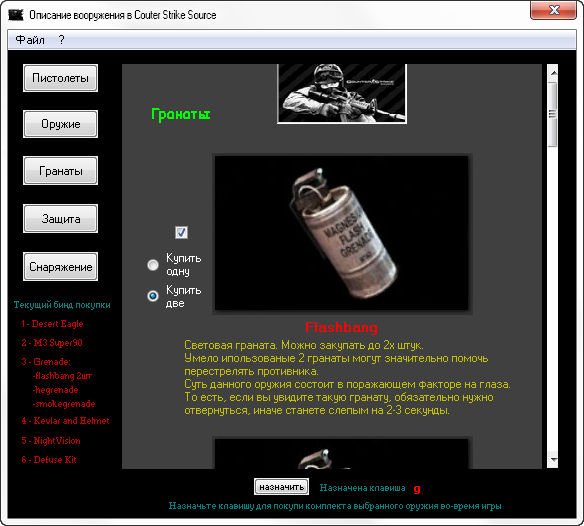Select the Купить одну radio option

pos(153,265)
